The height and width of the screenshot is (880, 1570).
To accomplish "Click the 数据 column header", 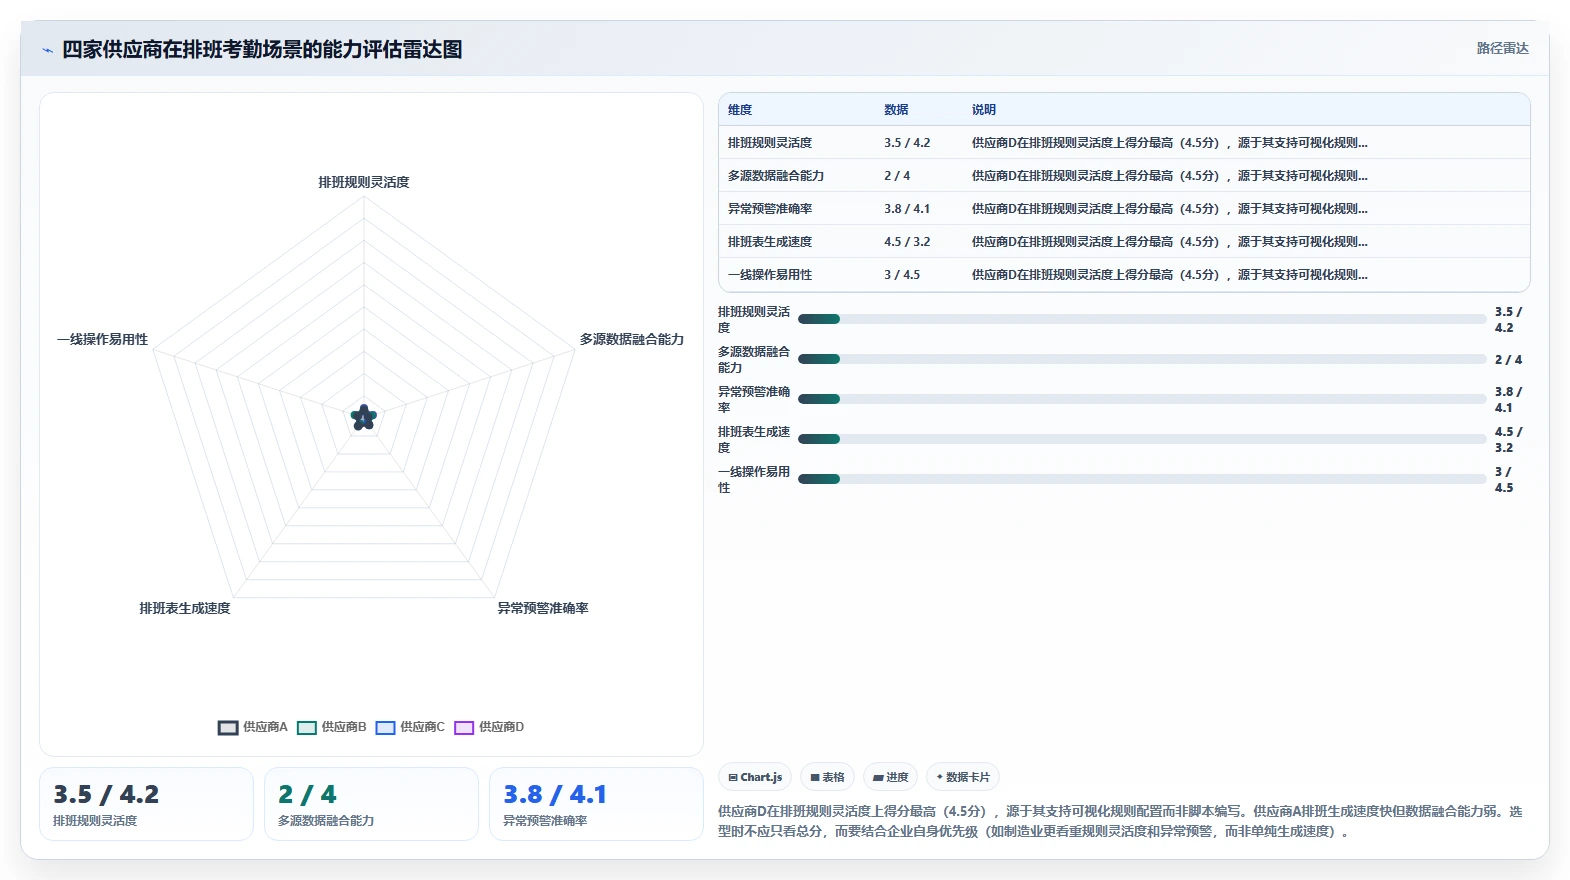I will tap(896, 110).
